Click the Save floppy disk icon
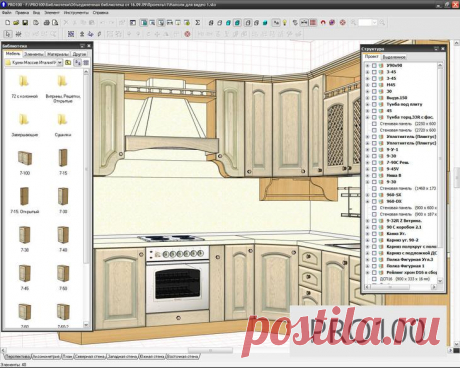460x368 pixels. 25,23
